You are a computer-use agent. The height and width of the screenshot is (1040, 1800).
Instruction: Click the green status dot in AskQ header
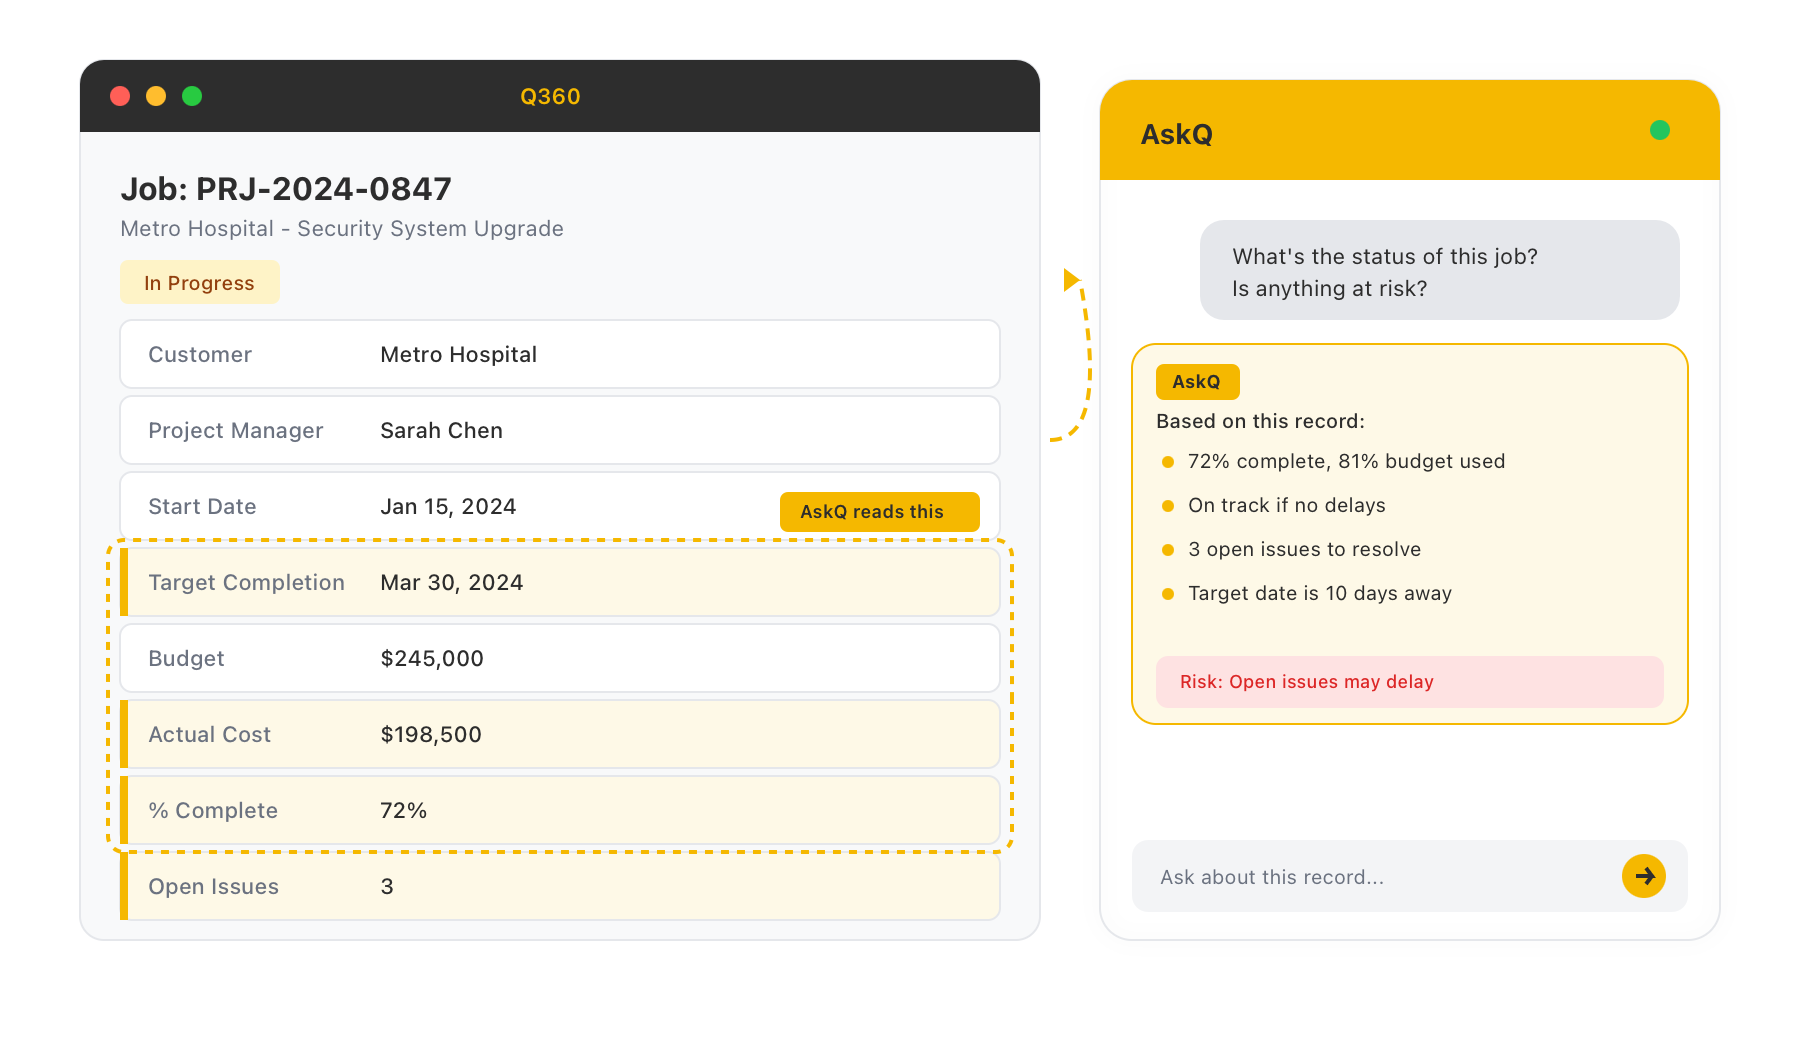pos(1659,130)
